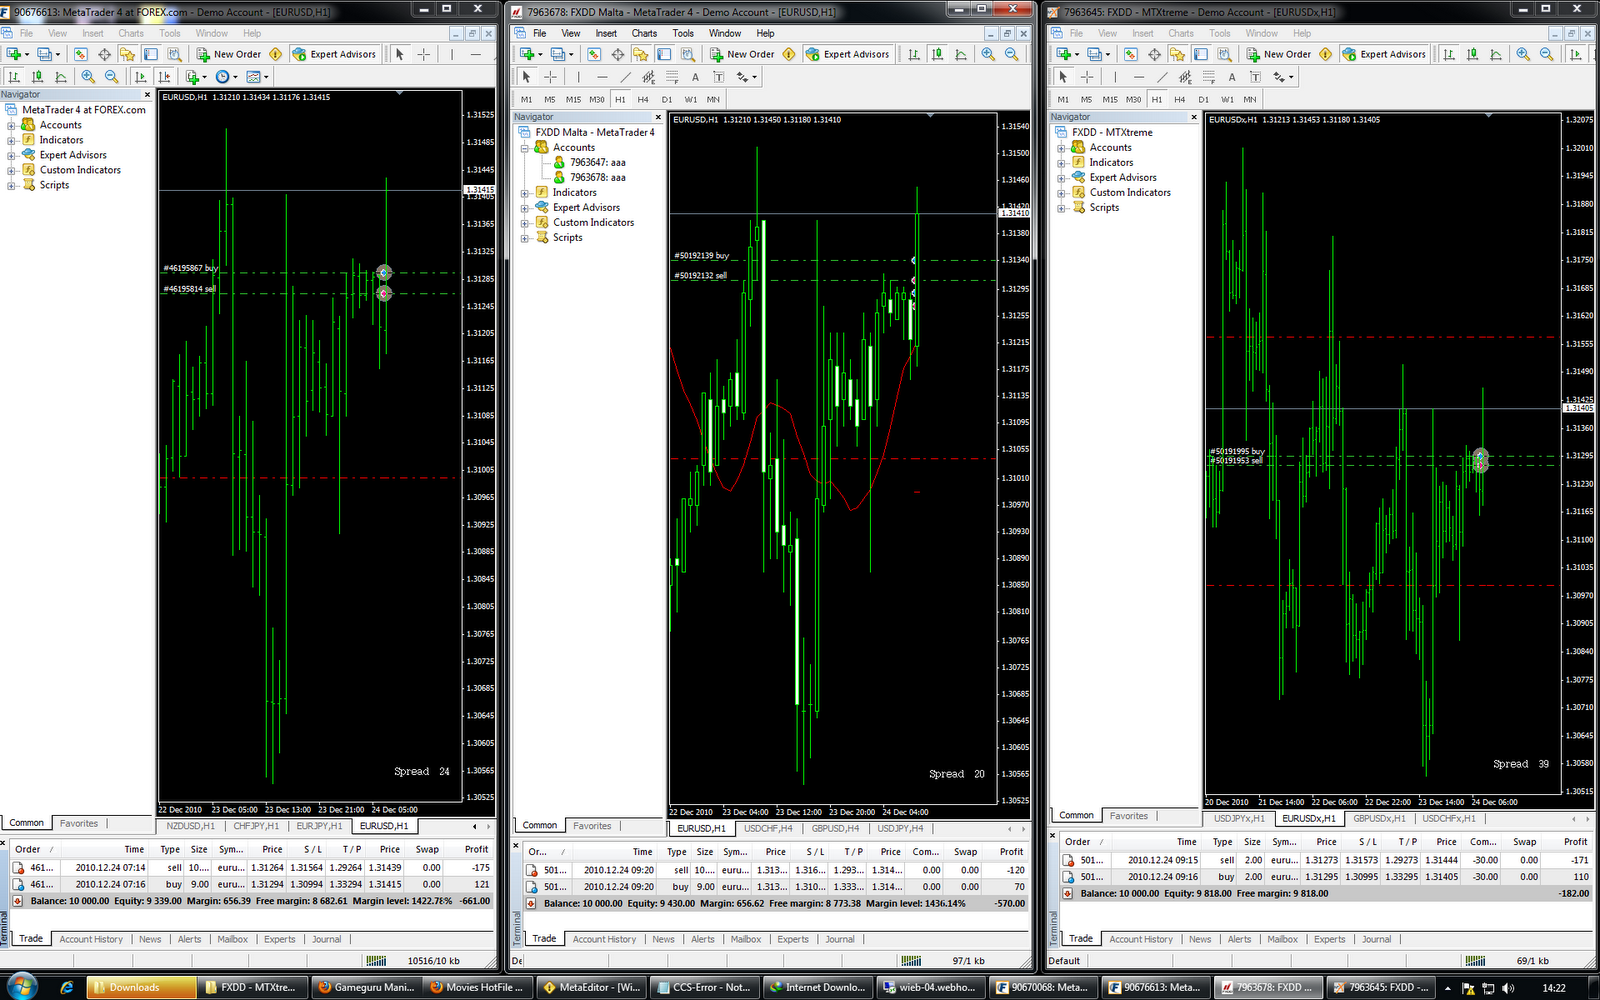Expand Expert Advisors in MTXtreme Navigator
1600x1000 pixels.
(1061, 177)
